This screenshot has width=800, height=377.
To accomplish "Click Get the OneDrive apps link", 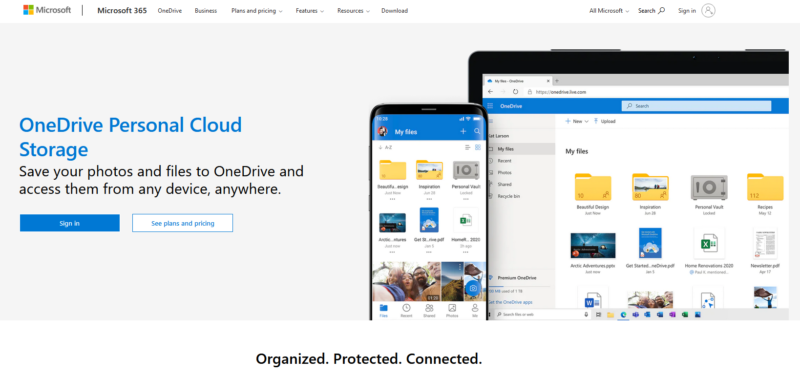I will coord(510,302).
